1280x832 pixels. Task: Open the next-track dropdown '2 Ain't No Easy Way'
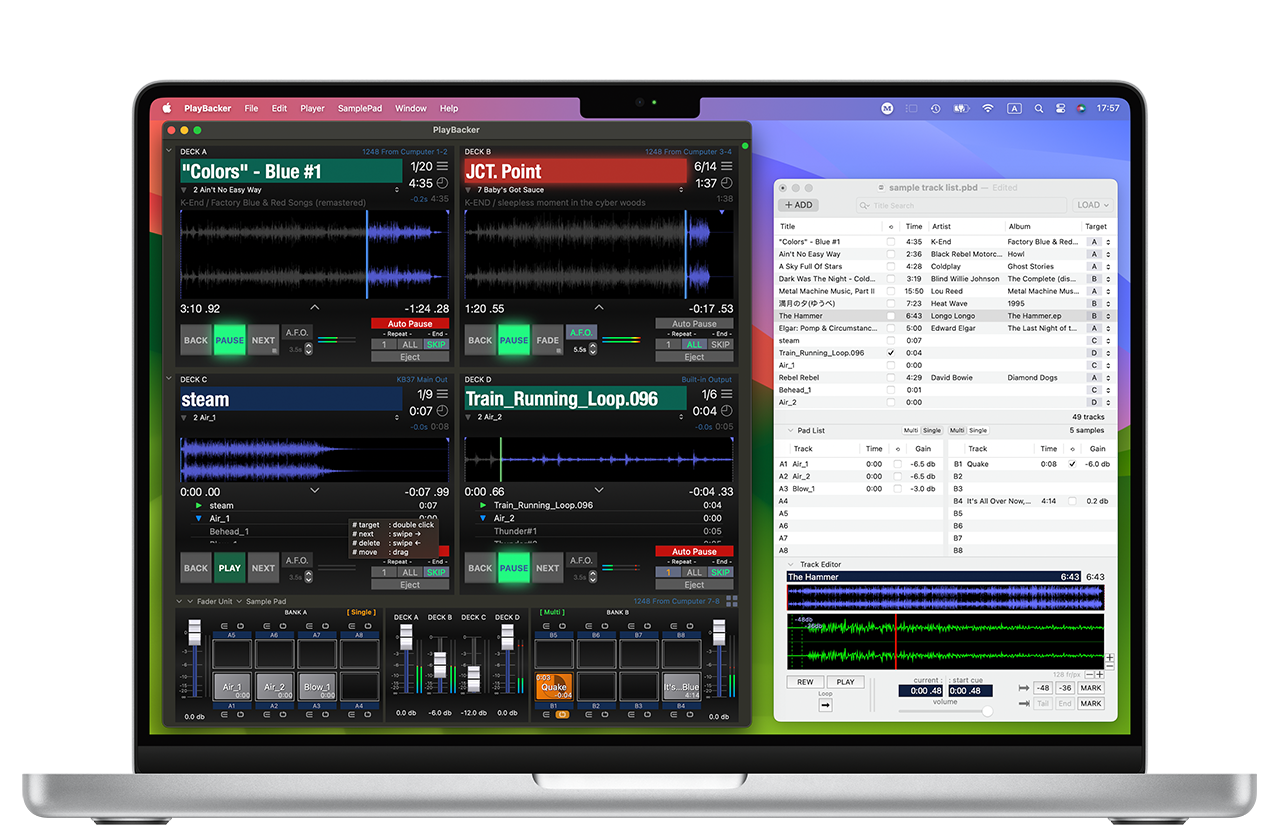point(291,190)
